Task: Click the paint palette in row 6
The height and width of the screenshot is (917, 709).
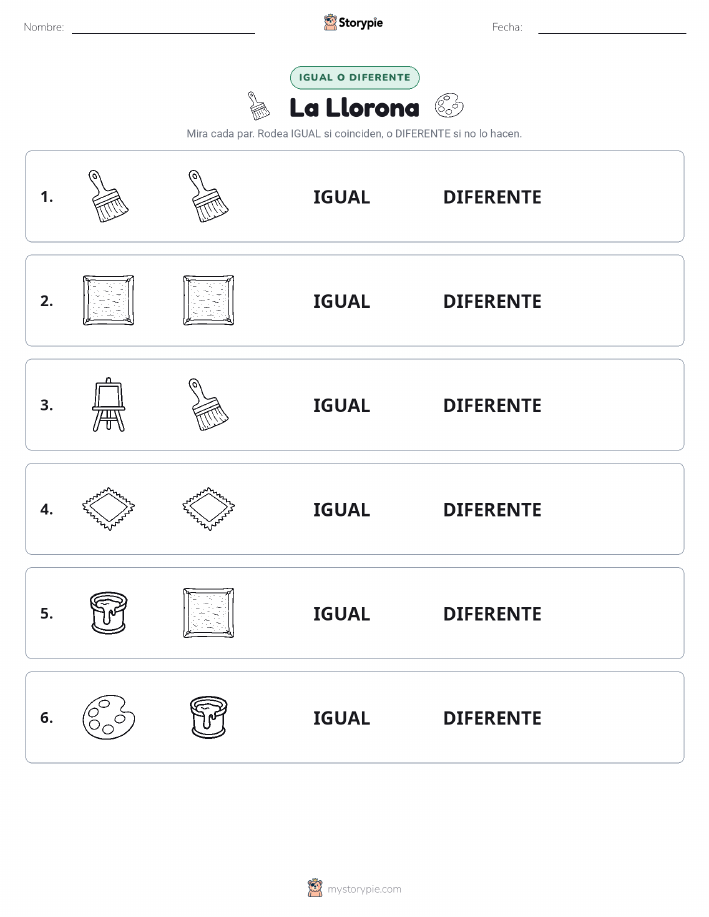Action: coord(109,717)
